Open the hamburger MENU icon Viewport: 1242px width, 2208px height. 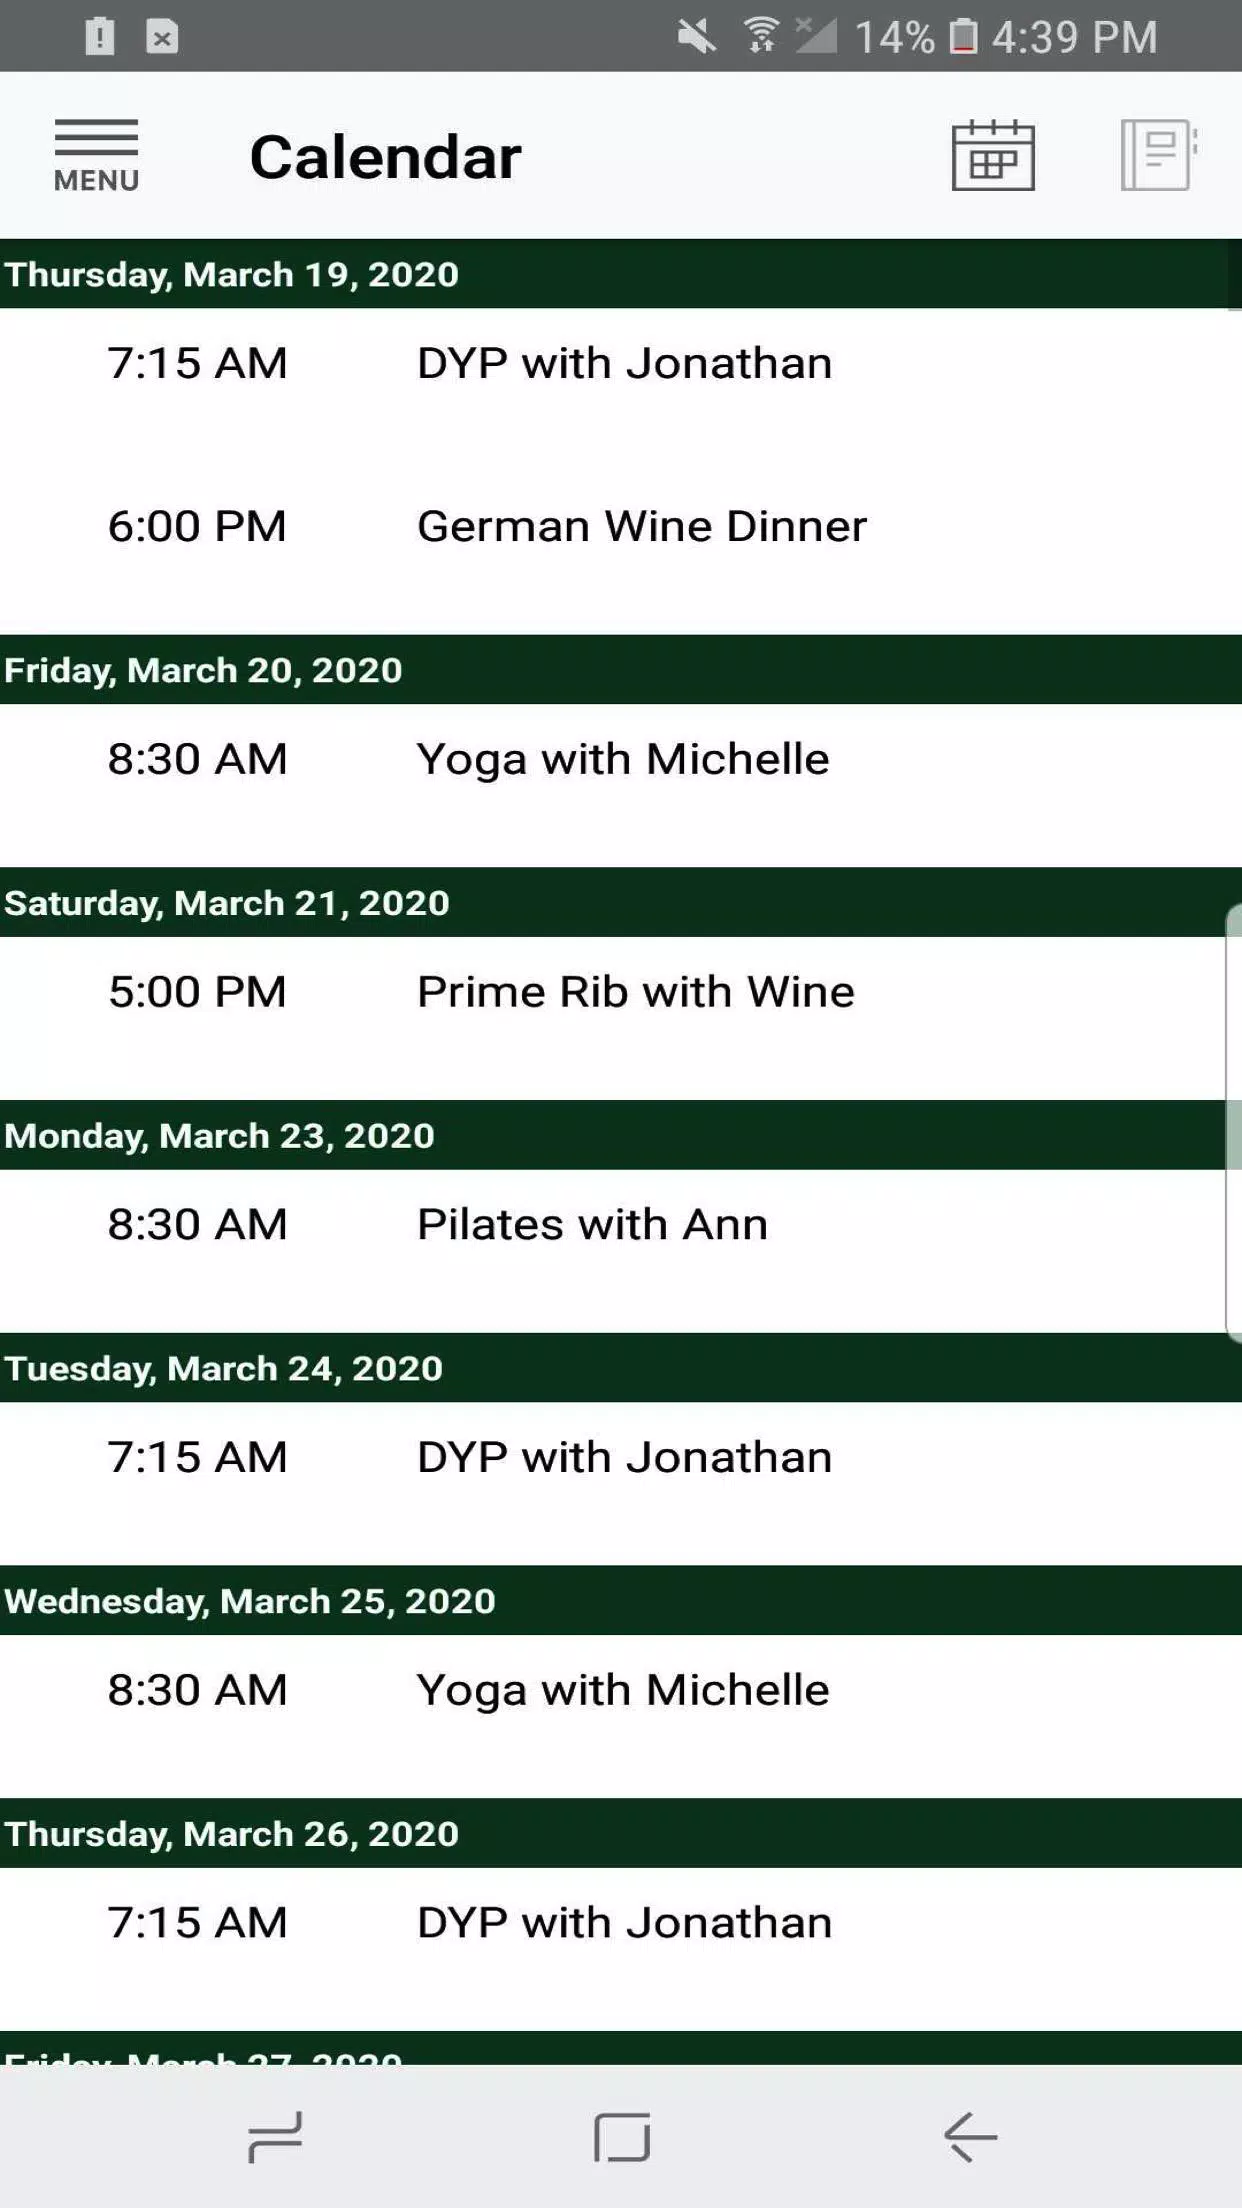click(x=96, y=155)
